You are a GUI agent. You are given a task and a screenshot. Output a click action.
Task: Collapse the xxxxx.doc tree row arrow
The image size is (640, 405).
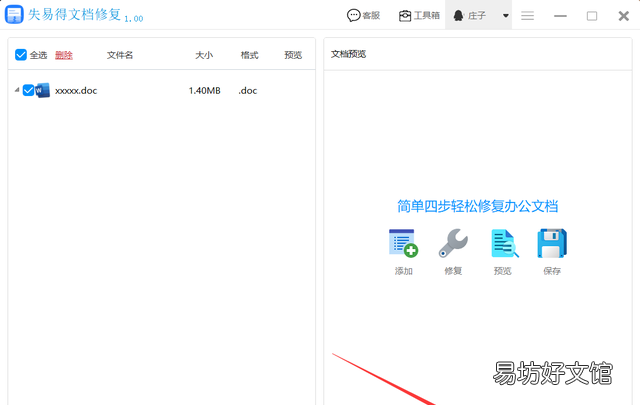(x=17, y=90)
